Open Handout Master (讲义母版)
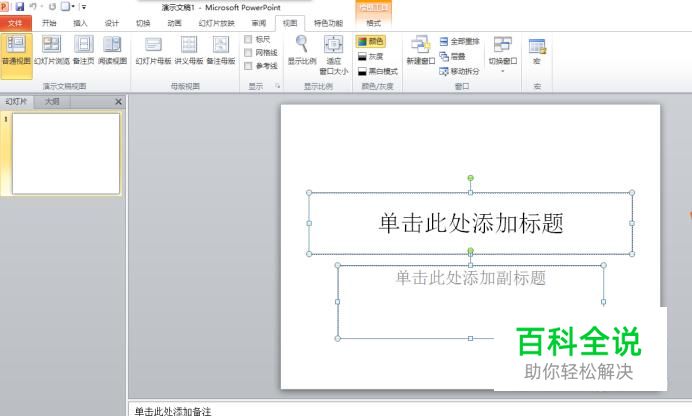692x416 pixels. coord(189,50)
